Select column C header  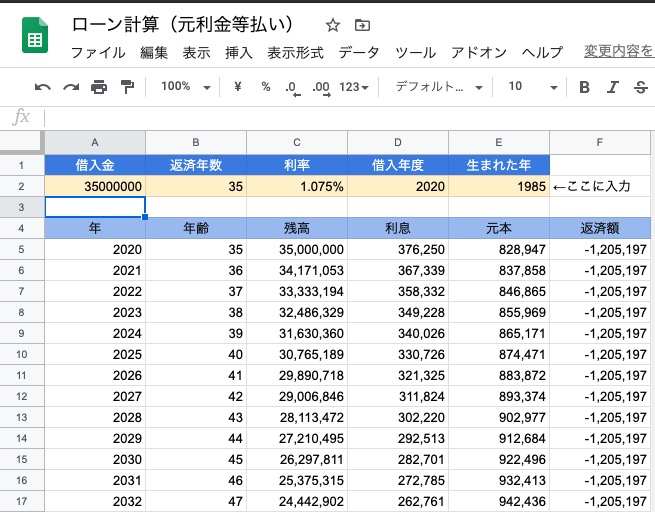tap(297, 142)
